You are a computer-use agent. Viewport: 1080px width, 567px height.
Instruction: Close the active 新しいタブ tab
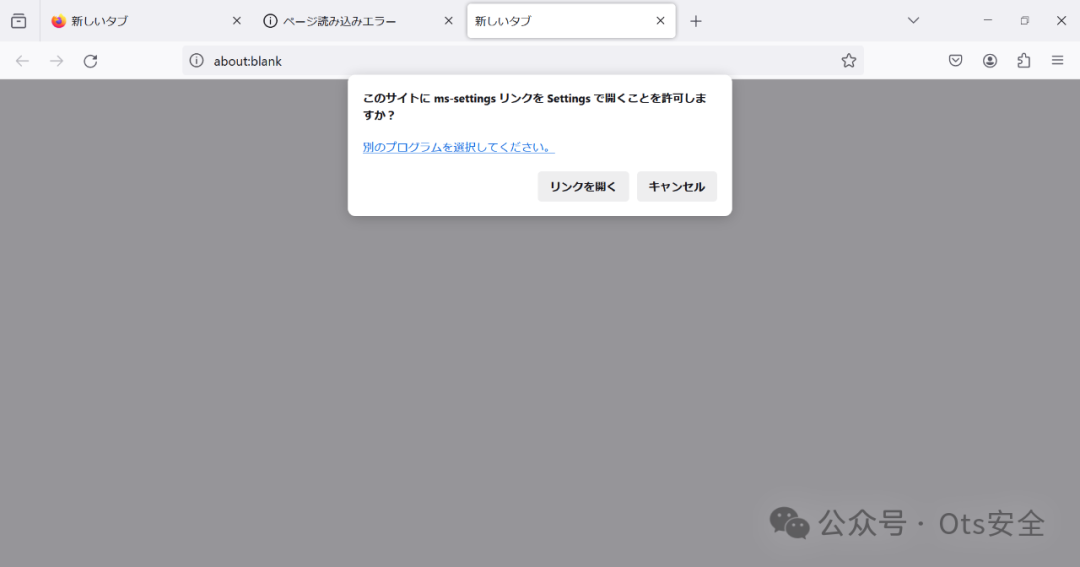(660, 21)
